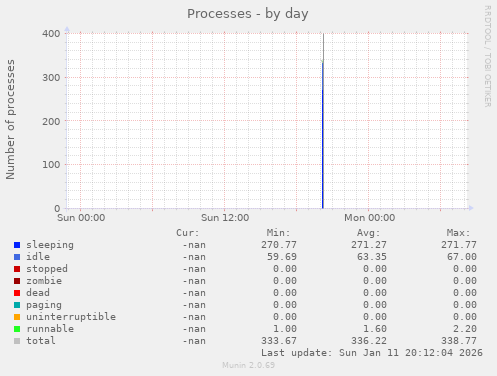Click the 'Mon 00:00' x-axis label

369,218
